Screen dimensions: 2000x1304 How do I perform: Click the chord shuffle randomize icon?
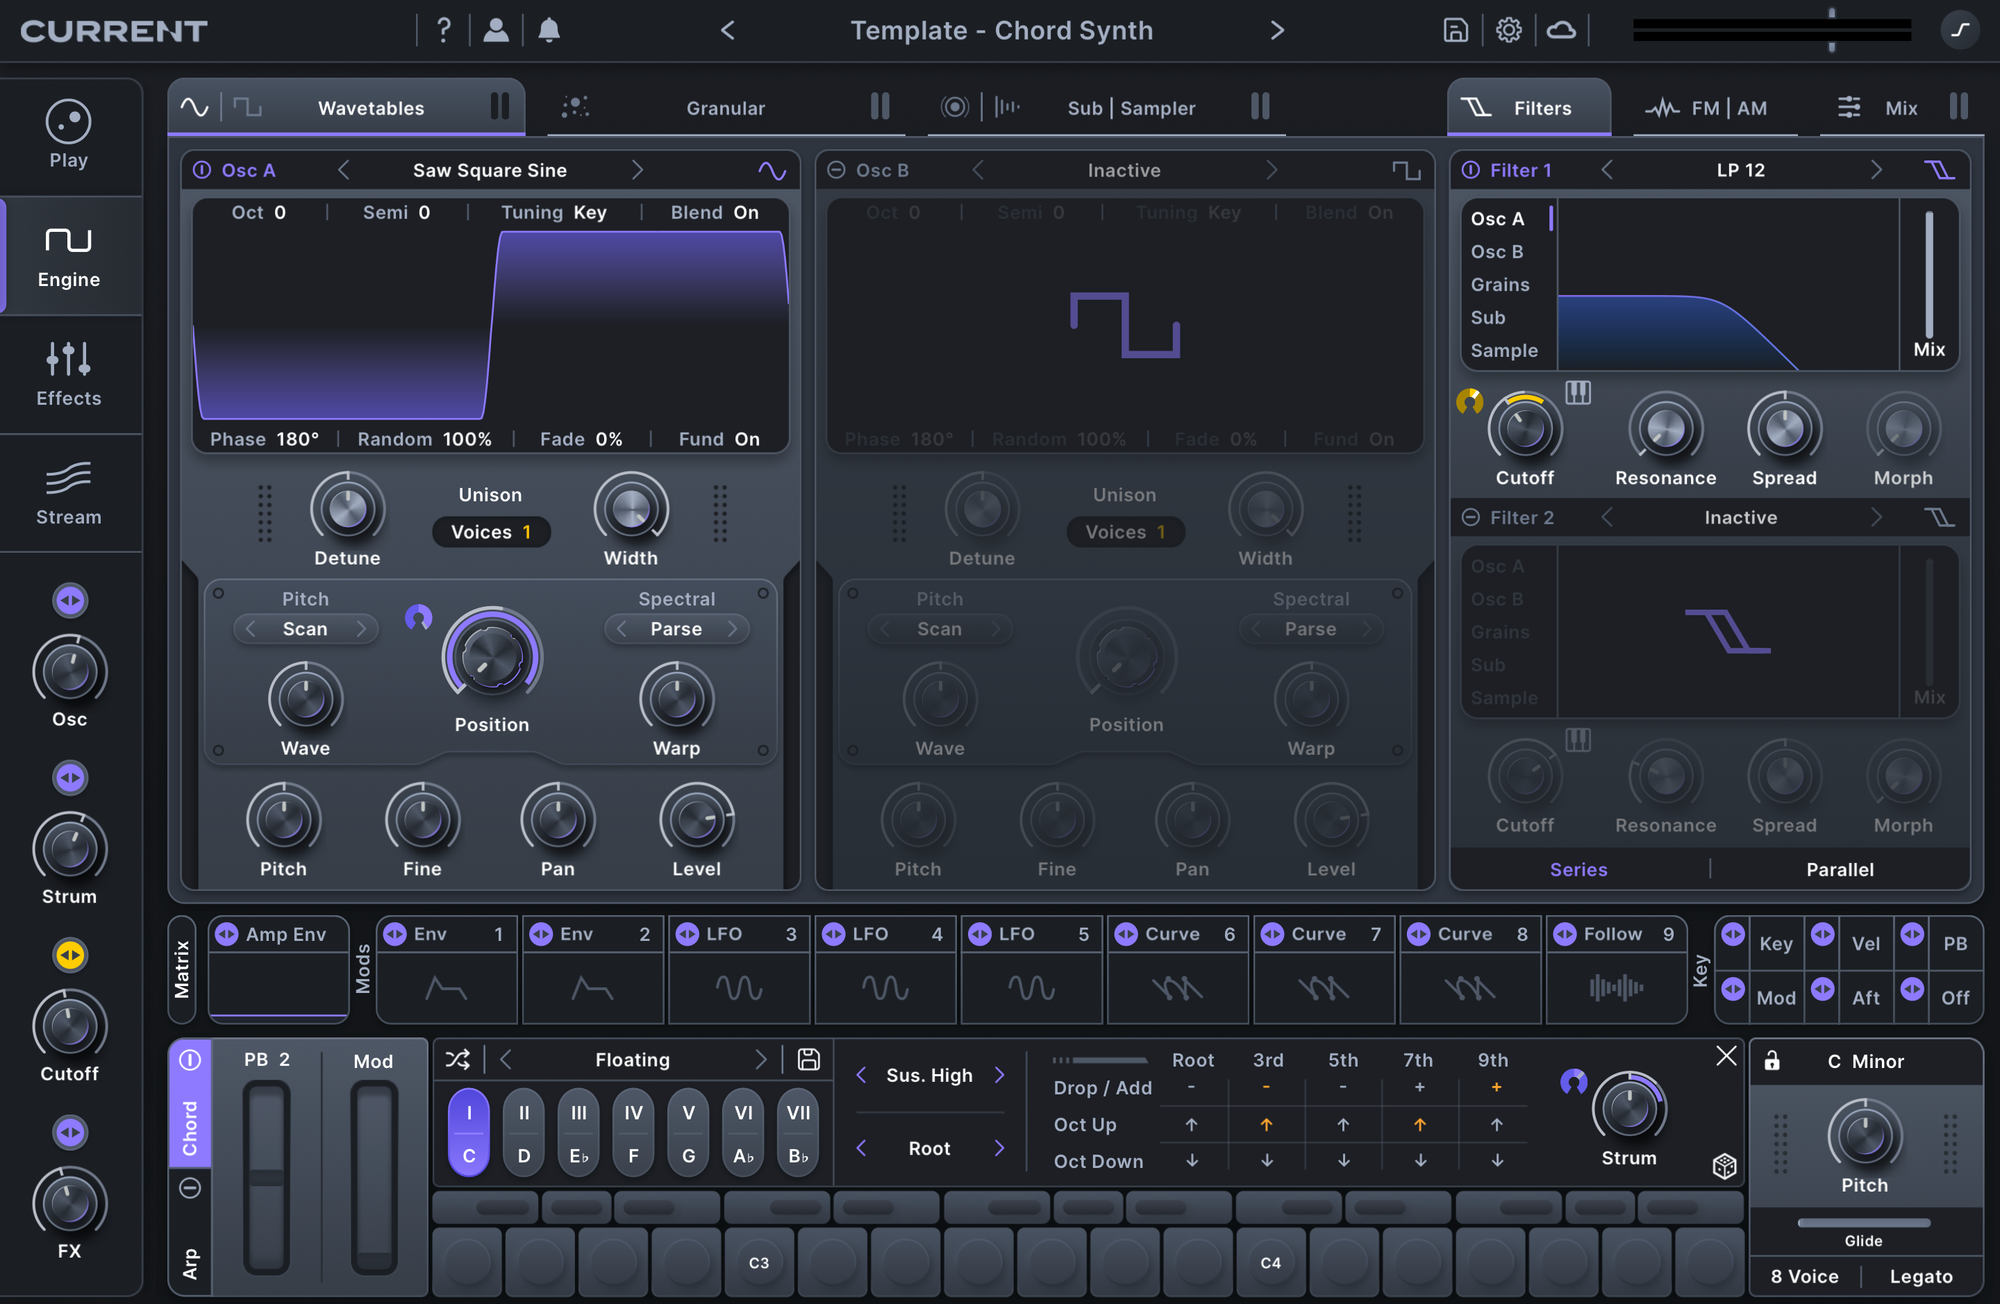(458, 1059)
